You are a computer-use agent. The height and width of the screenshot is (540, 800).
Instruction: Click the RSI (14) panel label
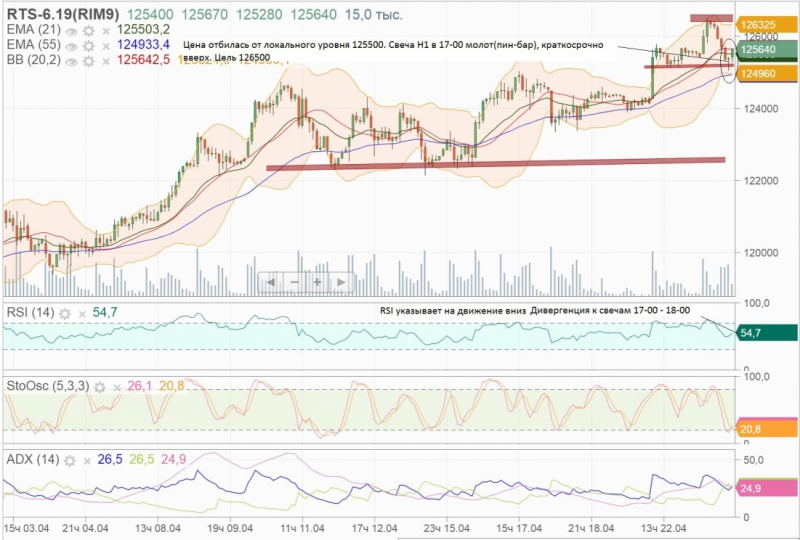pyautogui.click(x=30, y=312)
